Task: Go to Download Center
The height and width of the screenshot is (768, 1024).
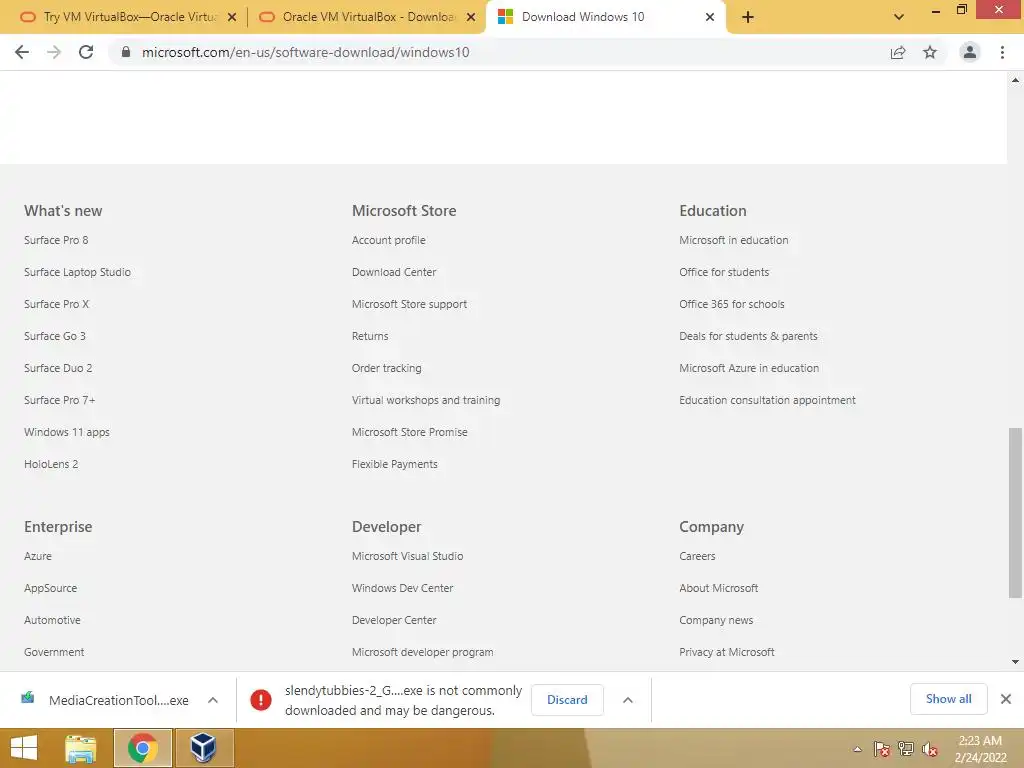Action: click(x=394, y=272)
